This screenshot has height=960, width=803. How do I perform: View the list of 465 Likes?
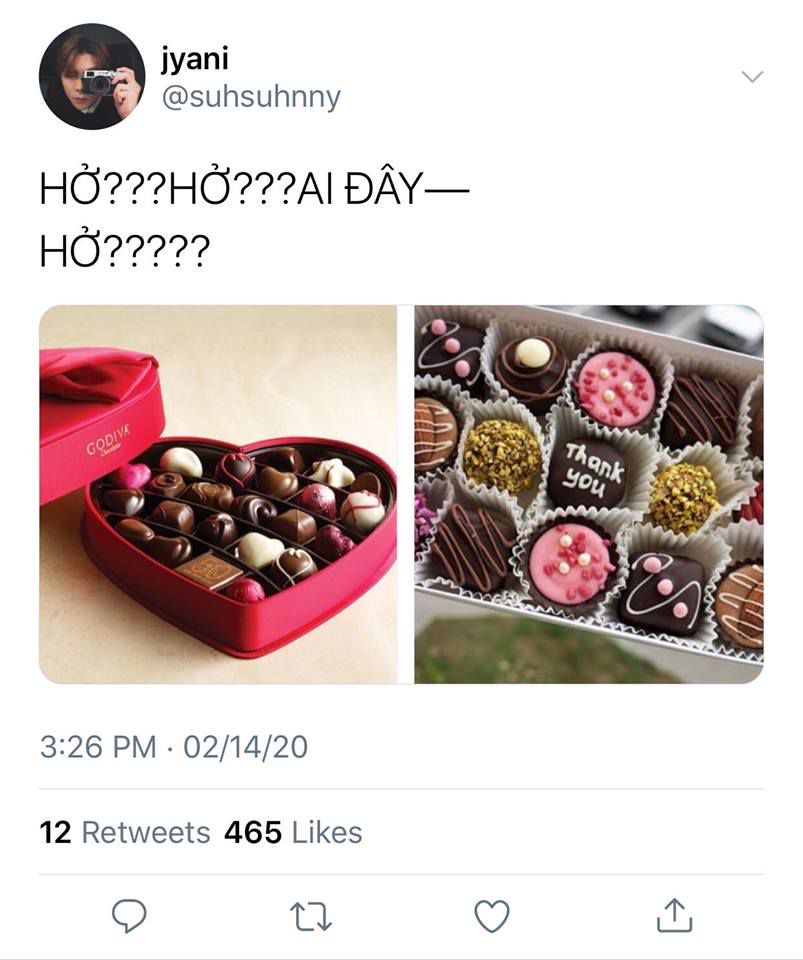point(293,832)
